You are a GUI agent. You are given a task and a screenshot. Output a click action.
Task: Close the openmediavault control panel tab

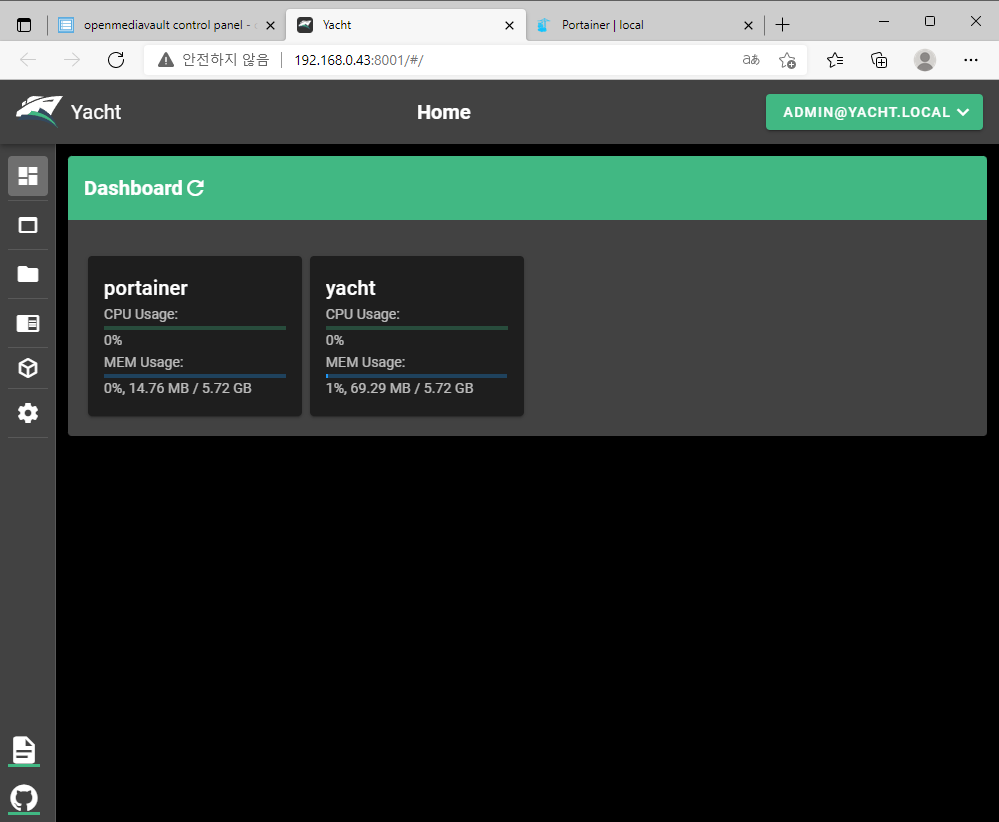[x=270, y=25]
